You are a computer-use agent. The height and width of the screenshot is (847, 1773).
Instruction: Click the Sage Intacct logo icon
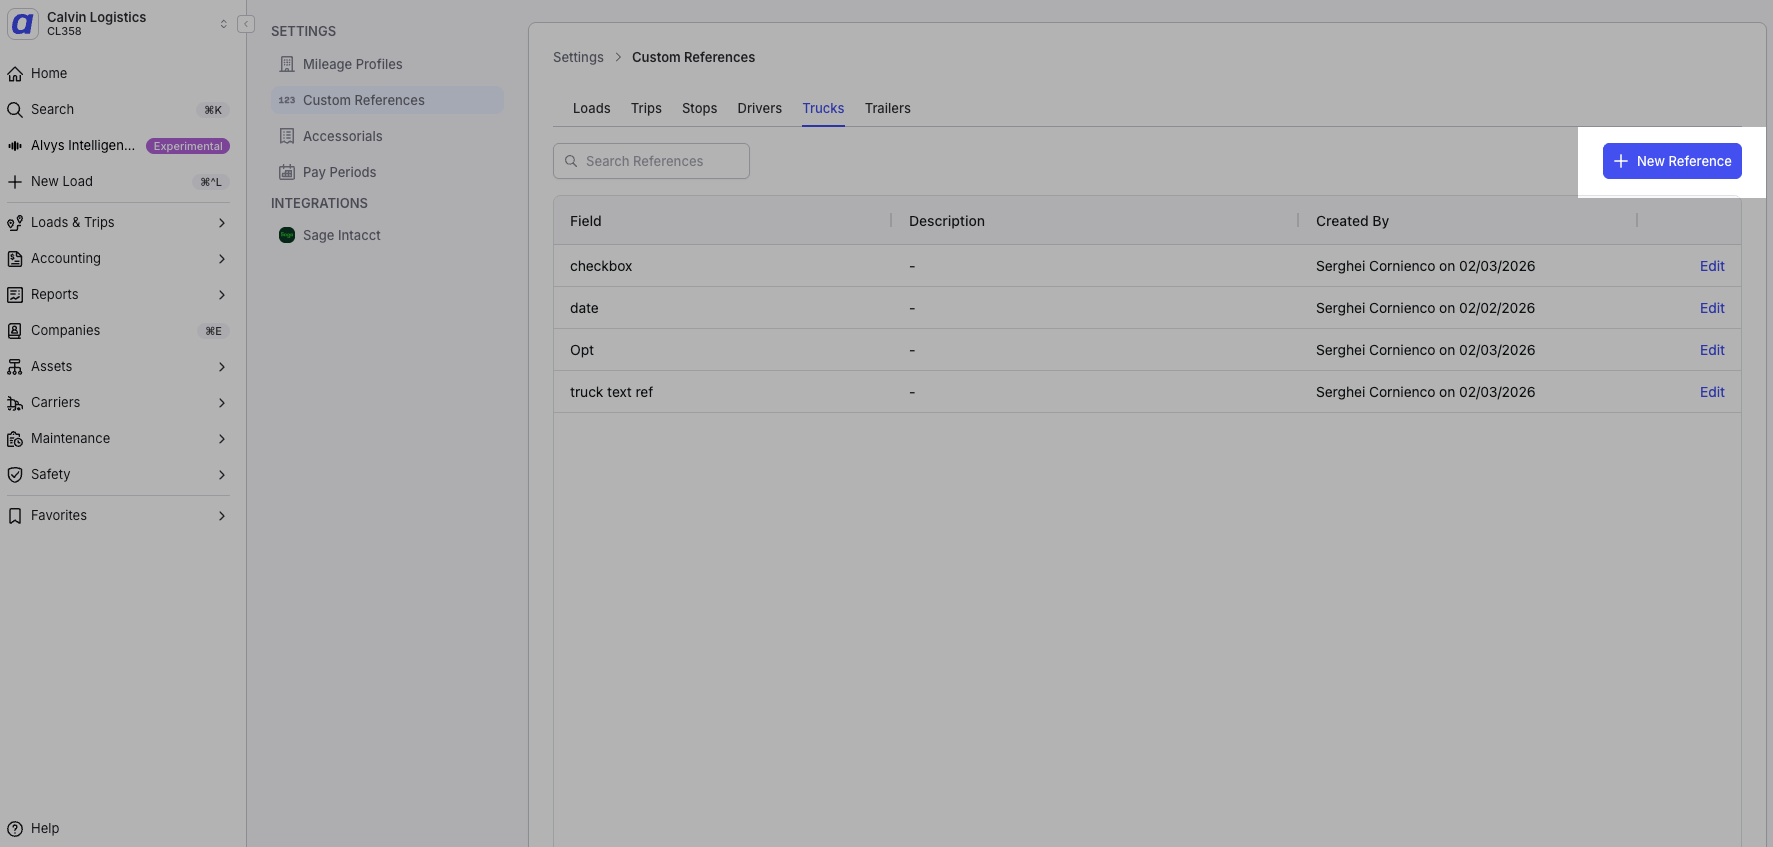point(287,235)
